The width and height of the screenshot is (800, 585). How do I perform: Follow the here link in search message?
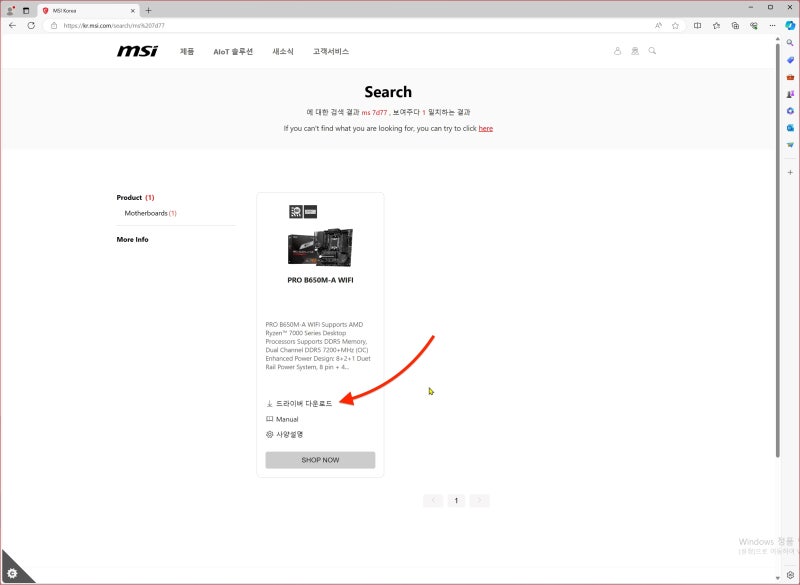[x=485, y=128]
